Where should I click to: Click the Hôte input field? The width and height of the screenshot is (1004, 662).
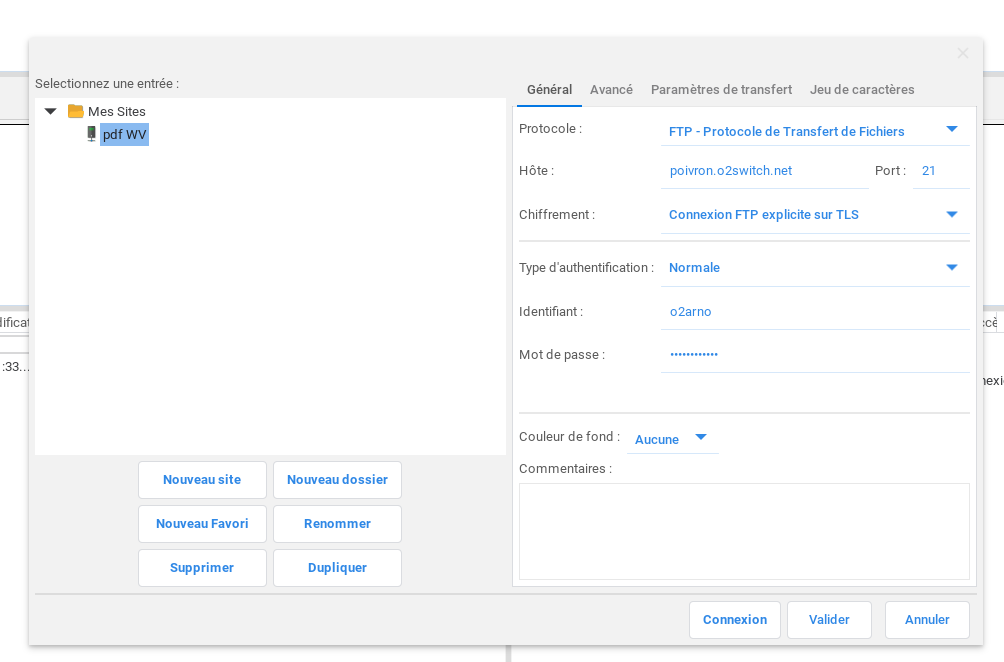click(x=763, y=171)
